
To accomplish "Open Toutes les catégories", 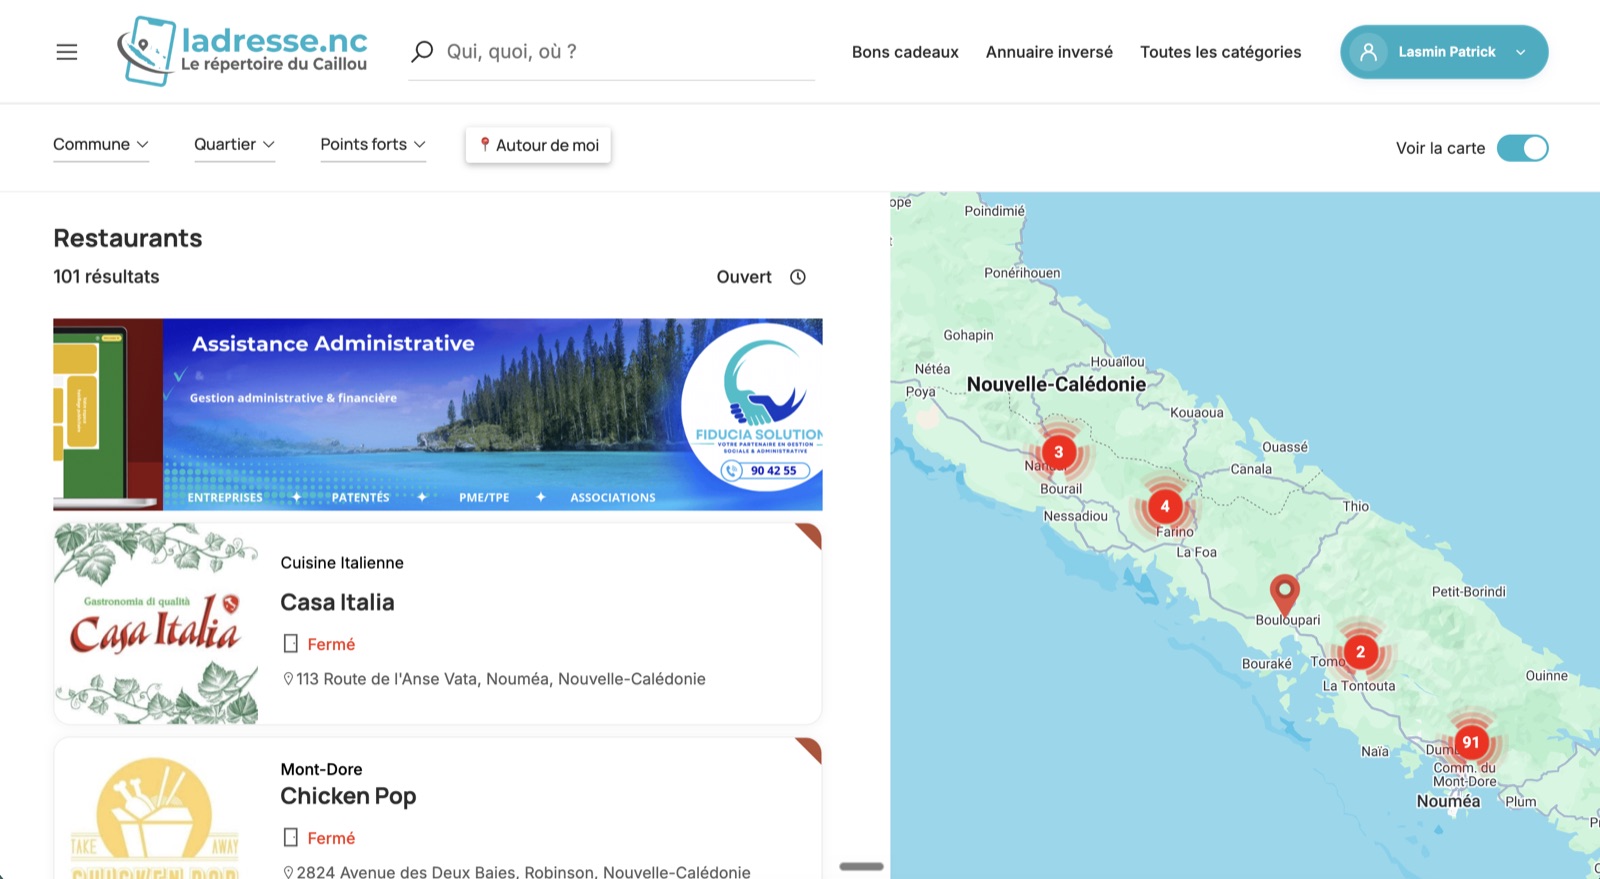I will 1220,52.
